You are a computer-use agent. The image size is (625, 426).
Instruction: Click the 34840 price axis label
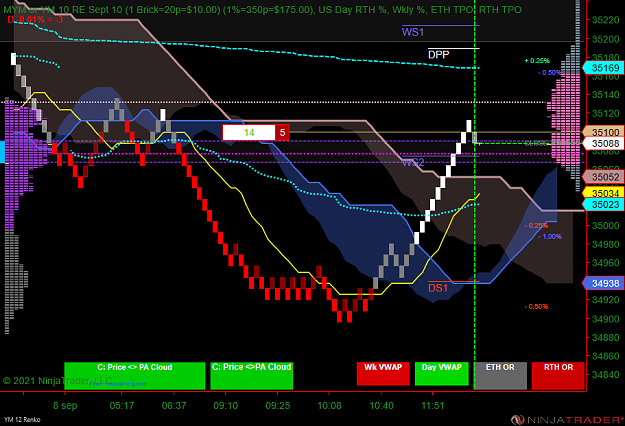pos(606,375)
